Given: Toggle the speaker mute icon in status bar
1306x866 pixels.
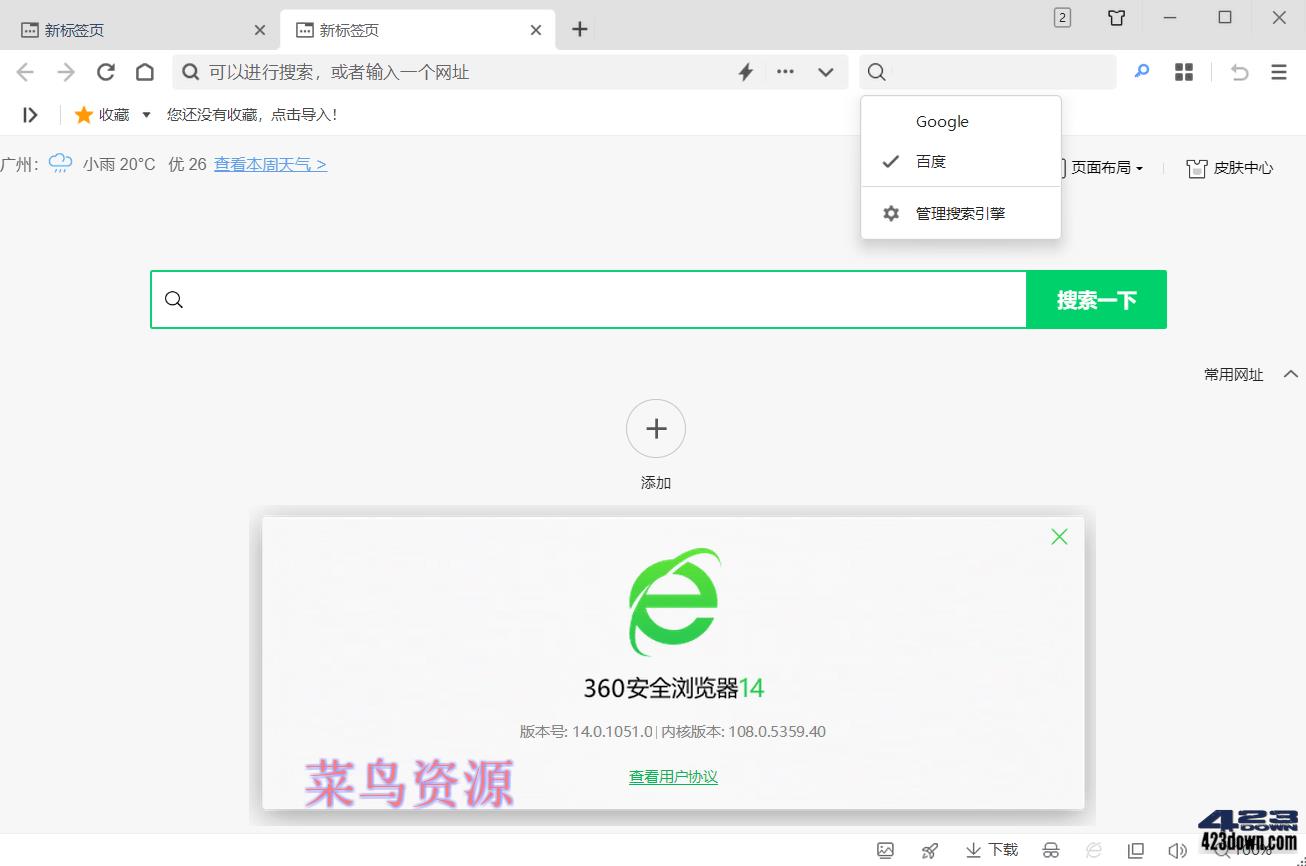Looking at the screenshot, I should [1178, 849].
